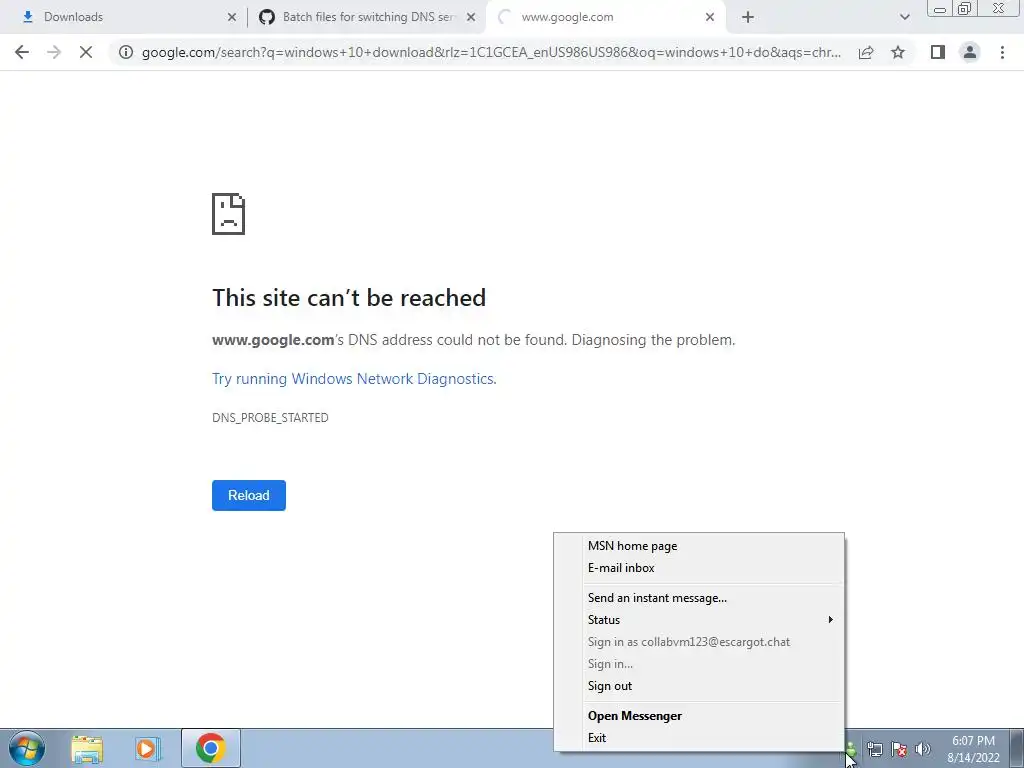Click the This site can't be reached heading

pos(349,298)
